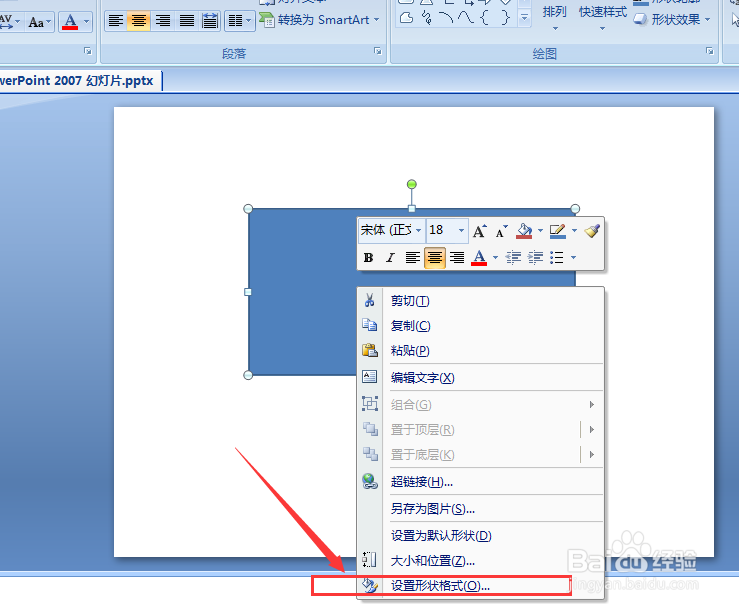Click the ribbon Distributed alignment icon
The width and height of the screenshot is (739, 610).
(x=210, y=21)
